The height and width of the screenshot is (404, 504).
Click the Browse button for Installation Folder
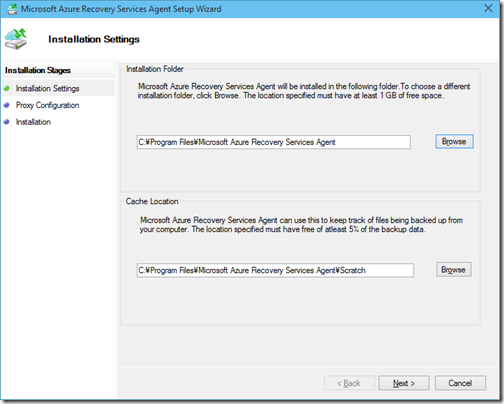tap(454, 142)
